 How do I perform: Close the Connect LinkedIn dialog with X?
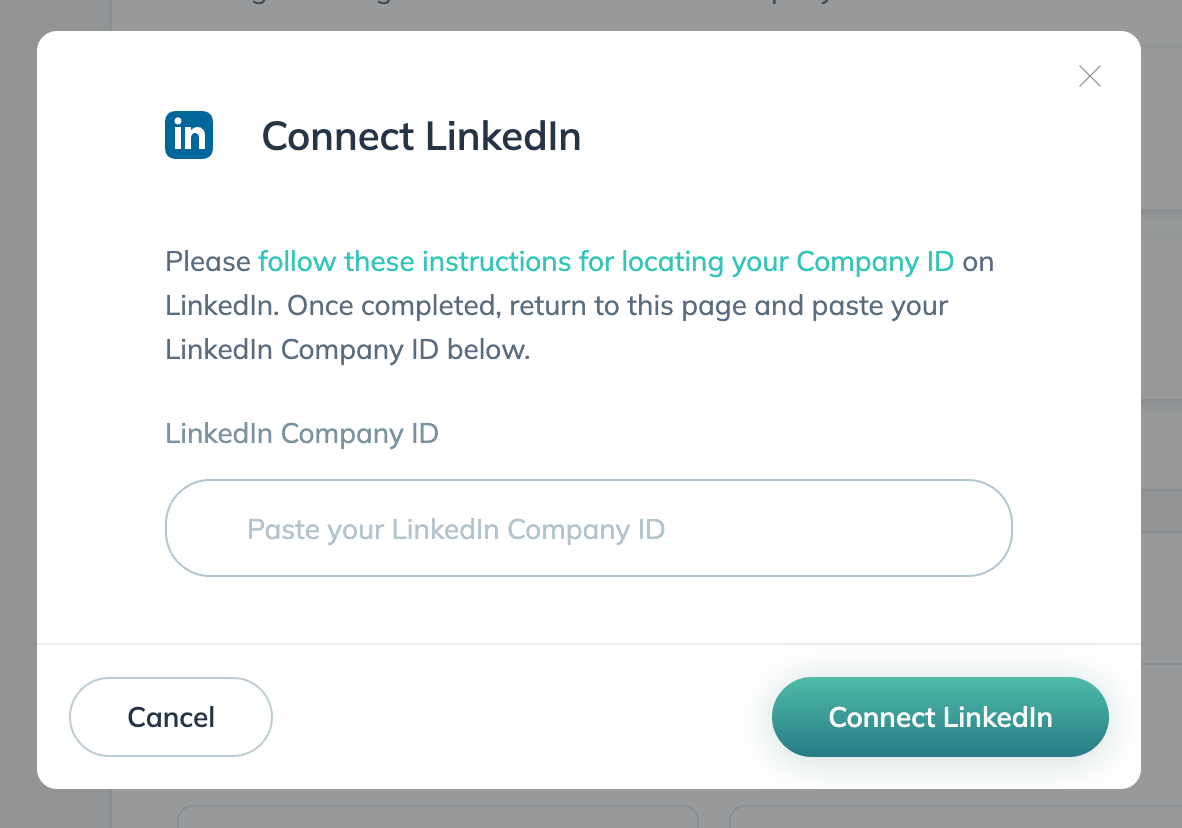pos(1089,76)
